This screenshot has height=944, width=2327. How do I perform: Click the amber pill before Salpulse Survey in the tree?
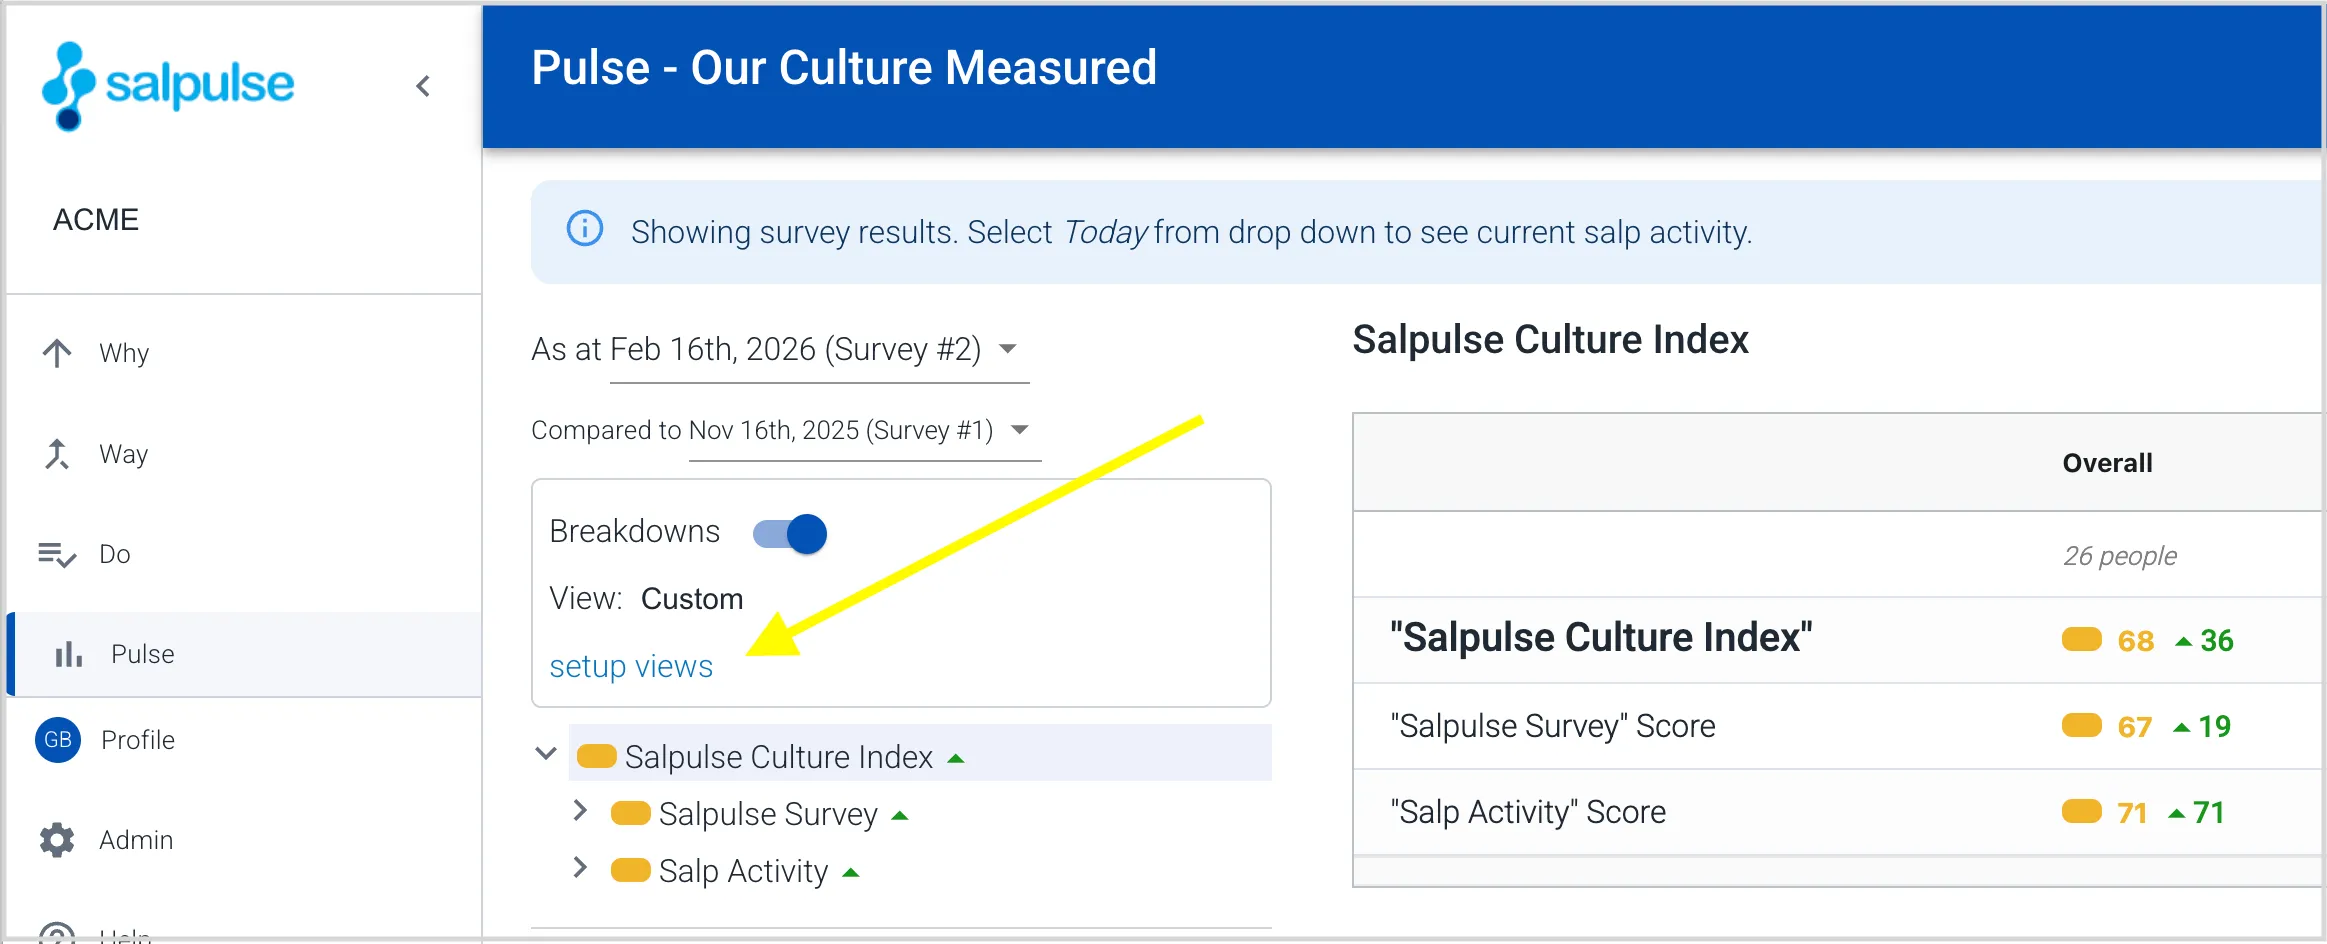[x=631, y=813]
